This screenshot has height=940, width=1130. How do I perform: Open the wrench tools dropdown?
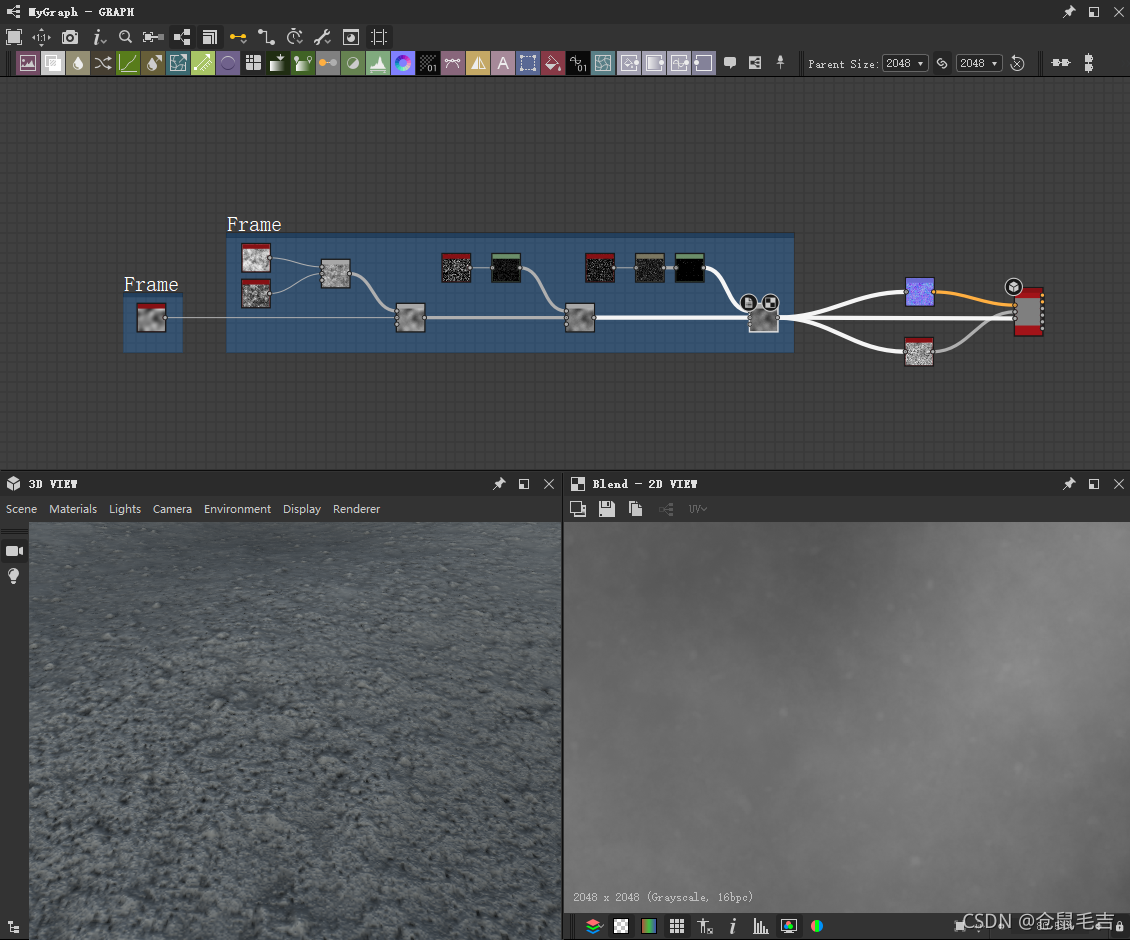[x=322, y=37]
